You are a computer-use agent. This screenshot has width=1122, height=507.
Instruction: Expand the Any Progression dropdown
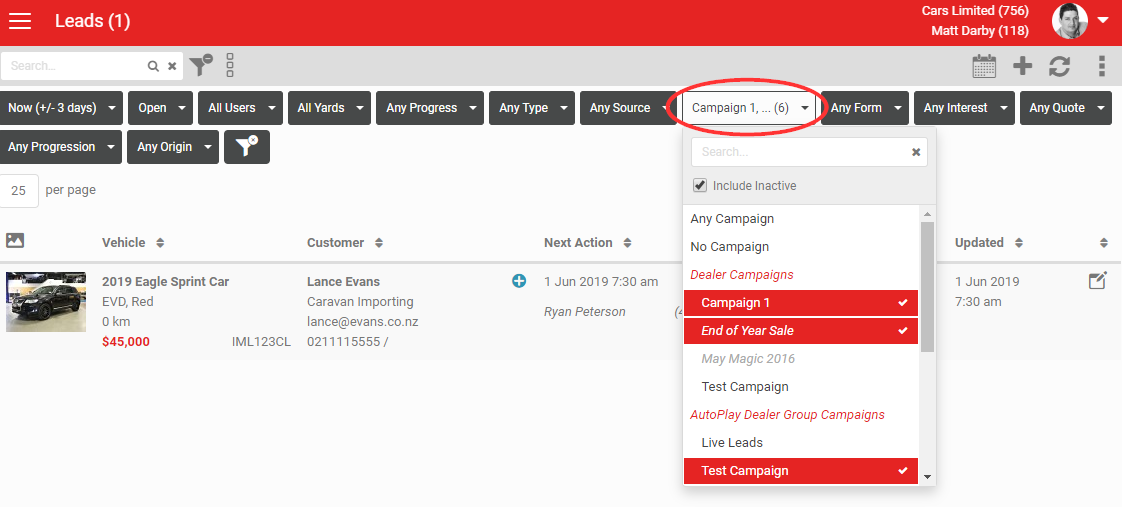pos(61,147)
